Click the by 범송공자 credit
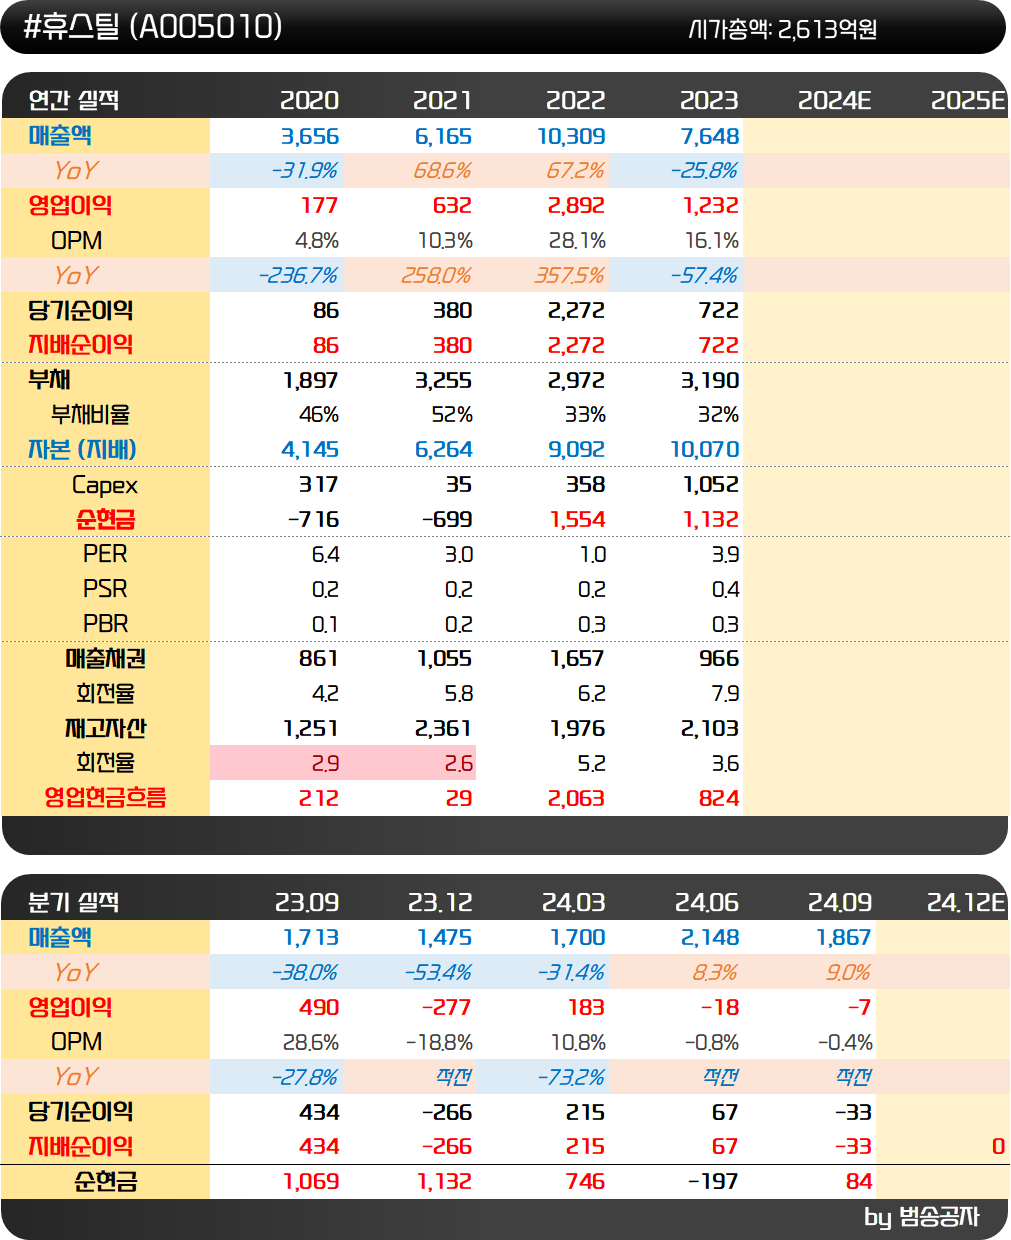Image resolution: width=1011 pixels, height=1240 pixels. click(922, 1217)
